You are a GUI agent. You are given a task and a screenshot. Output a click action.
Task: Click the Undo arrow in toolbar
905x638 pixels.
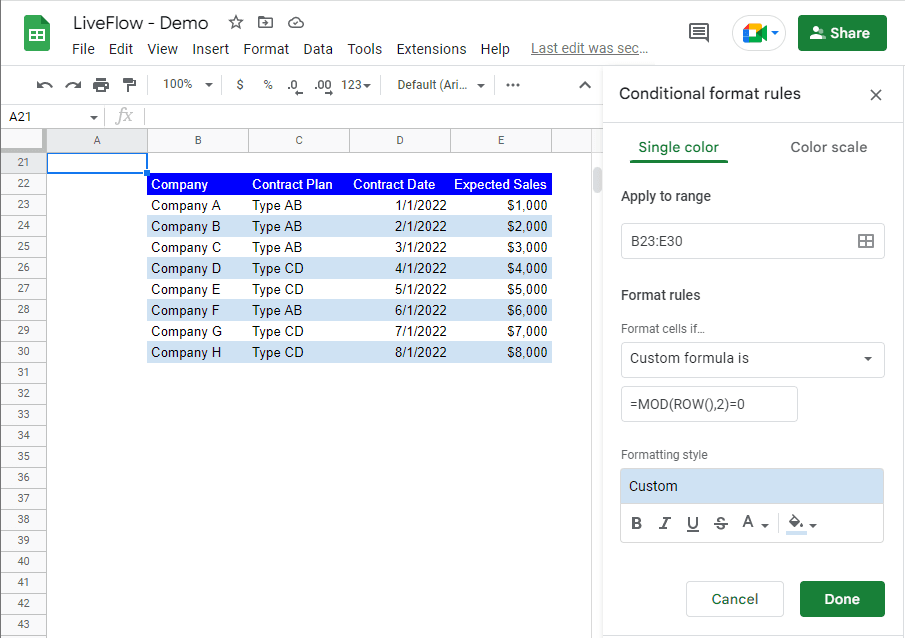[44, 85]
